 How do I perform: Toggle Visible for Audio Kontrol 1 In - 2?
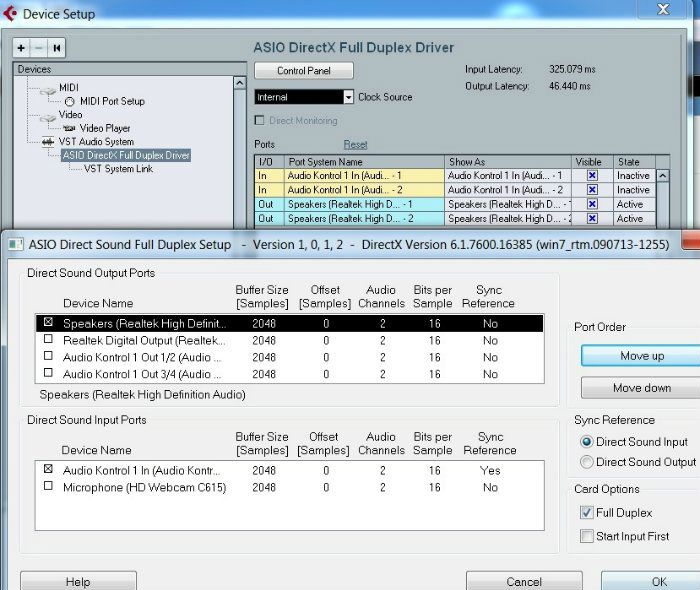(592, 190)
